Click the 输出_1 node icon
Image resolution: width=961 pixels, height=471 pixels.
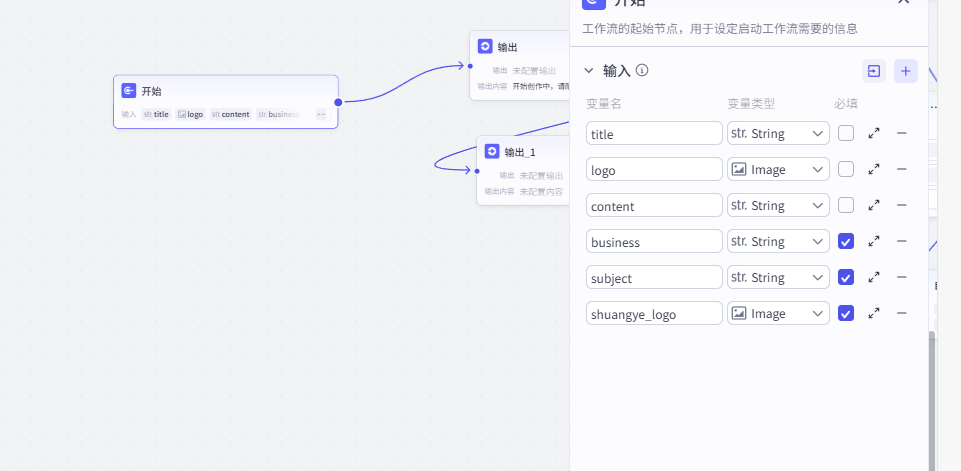(x=492, y=151)
